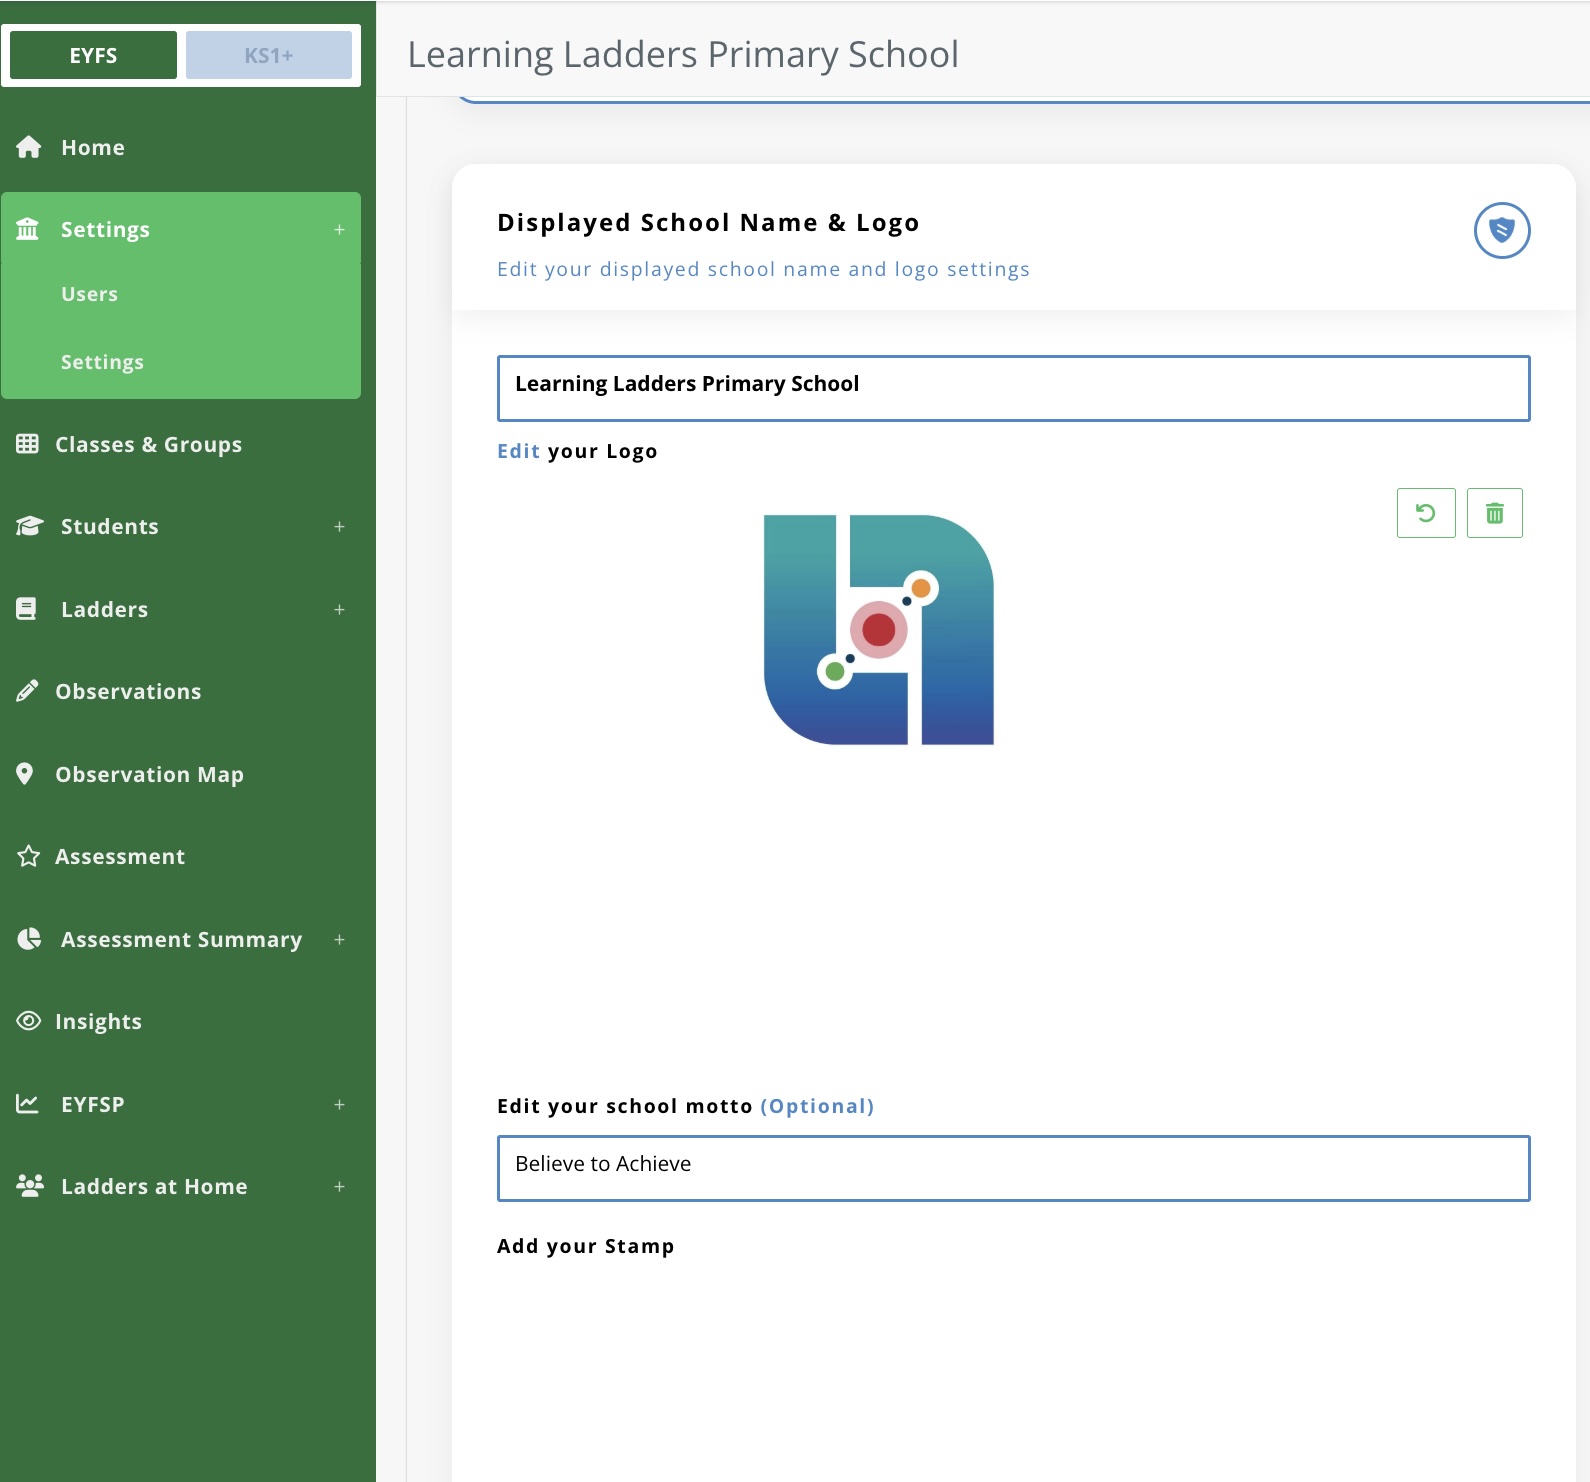Expand the Assessment Summary submenu

pos(339,940)
